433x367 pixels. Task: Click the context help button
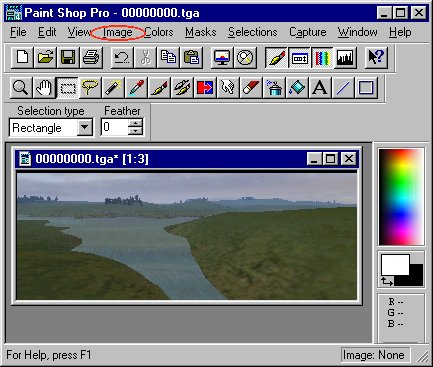point(376,58)
